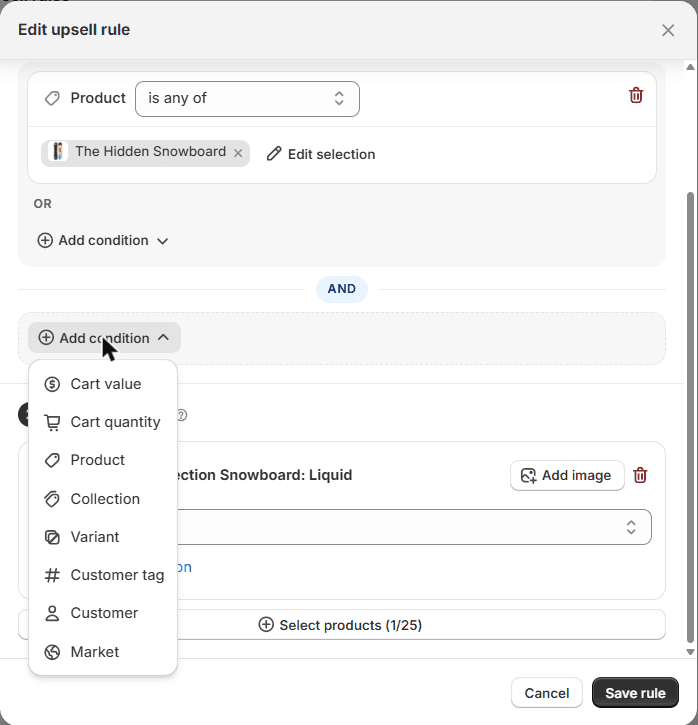Save the upsell rule

pyautogui.click(x=635, y=693)
